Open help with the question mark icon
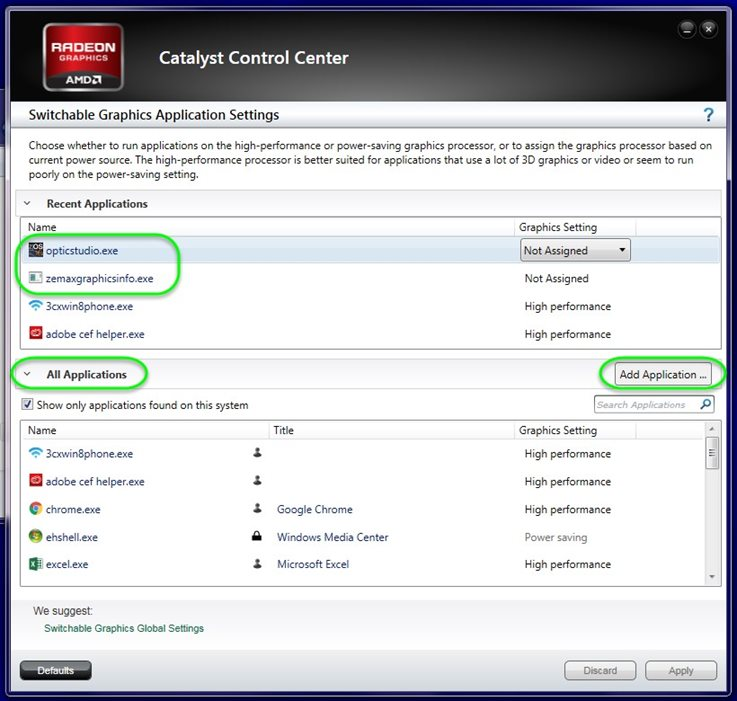This screenshot has height=701, width=737. pos(708,115)
